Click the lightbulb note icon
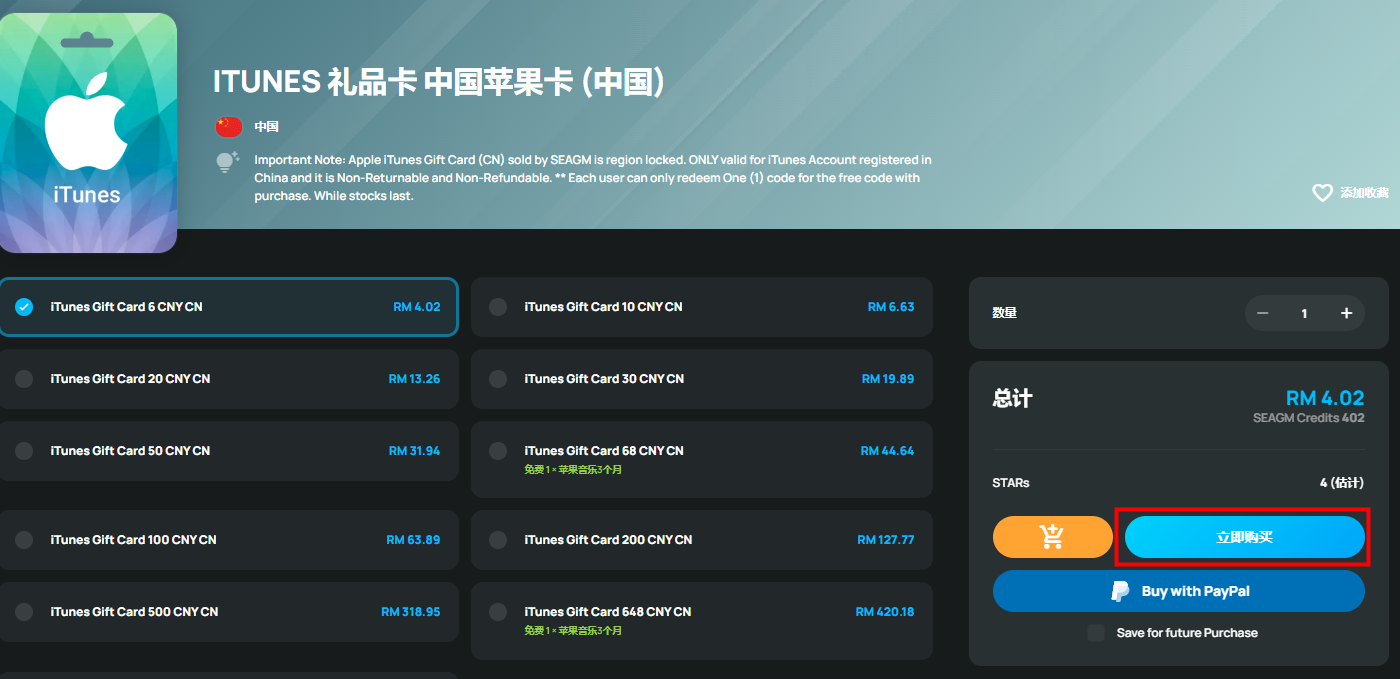1400x679 pixels. tap(227, 162)
